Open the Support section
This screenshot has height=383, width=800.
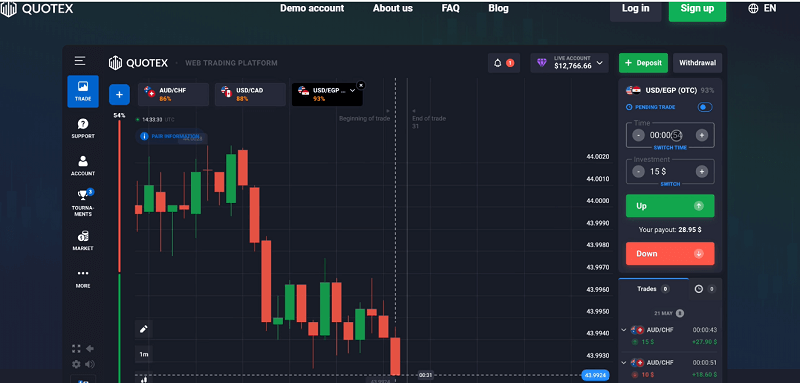(x=83, y=129)
